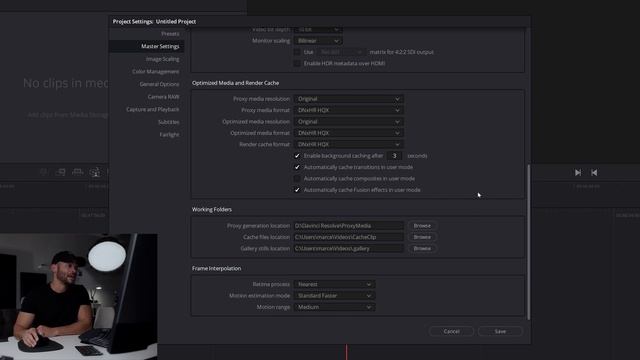Click the Save button

click(x=500, y=331)
